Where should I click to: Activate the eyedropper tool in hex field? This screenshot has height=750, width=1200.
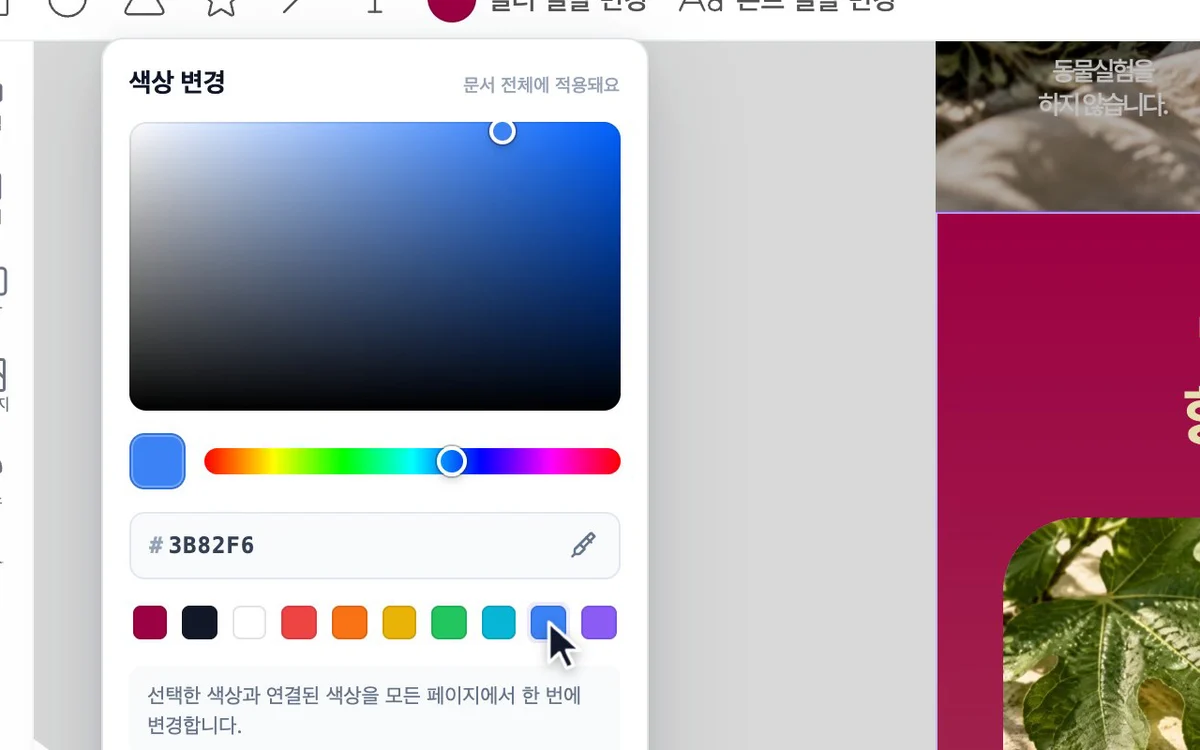[583, 545]
